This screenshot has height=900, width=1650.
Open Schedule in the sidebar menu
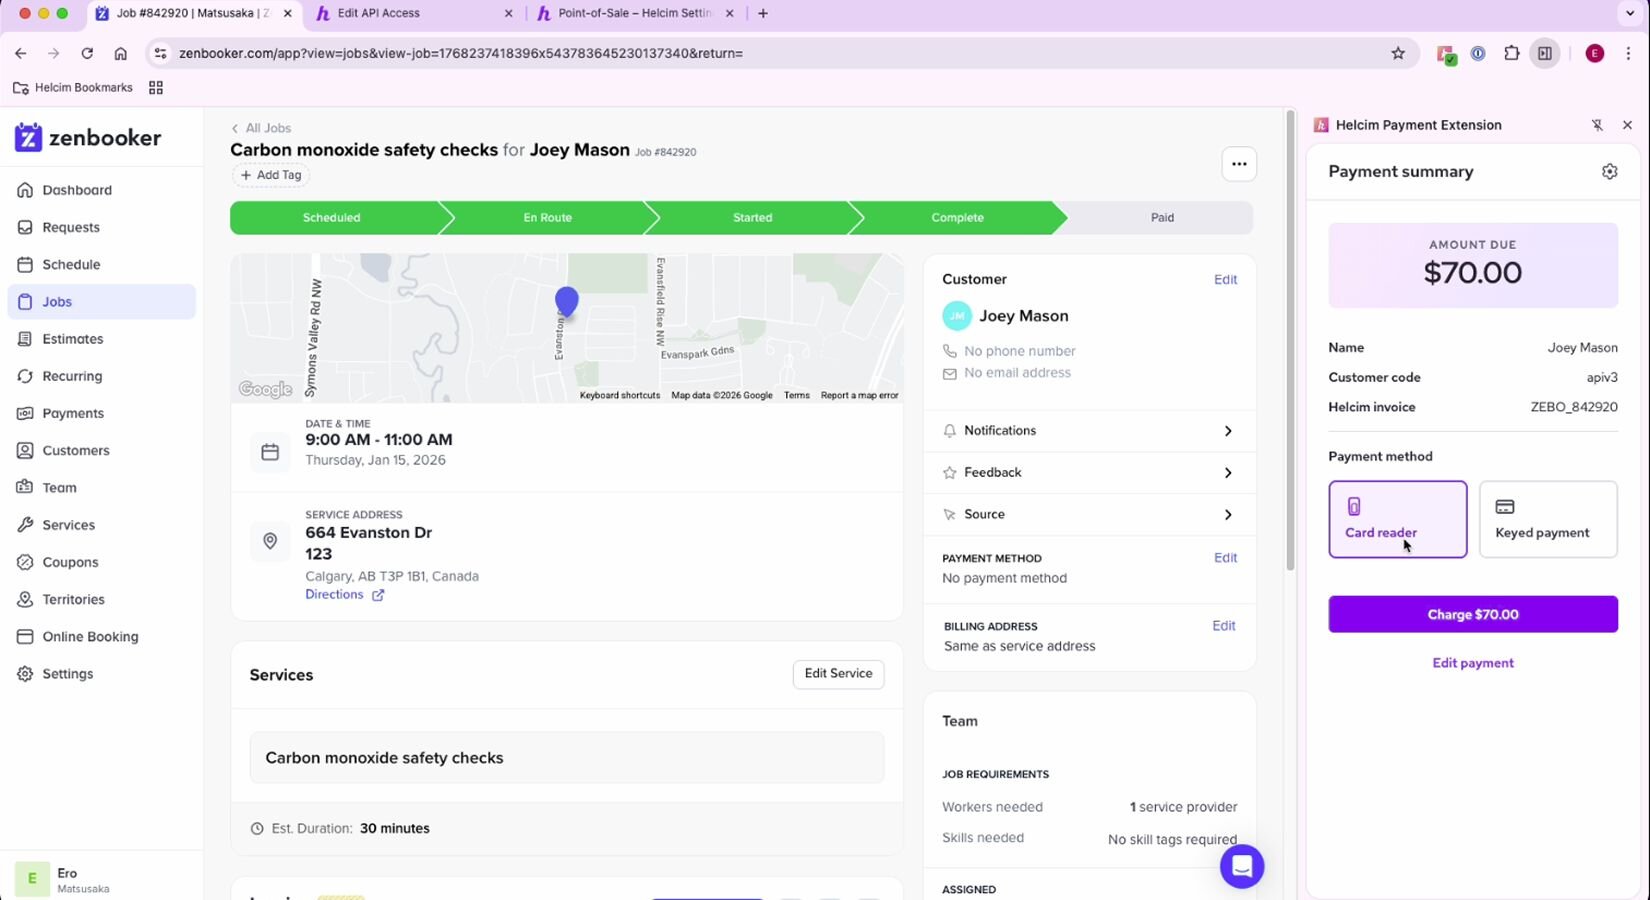[x=71, y=265]
